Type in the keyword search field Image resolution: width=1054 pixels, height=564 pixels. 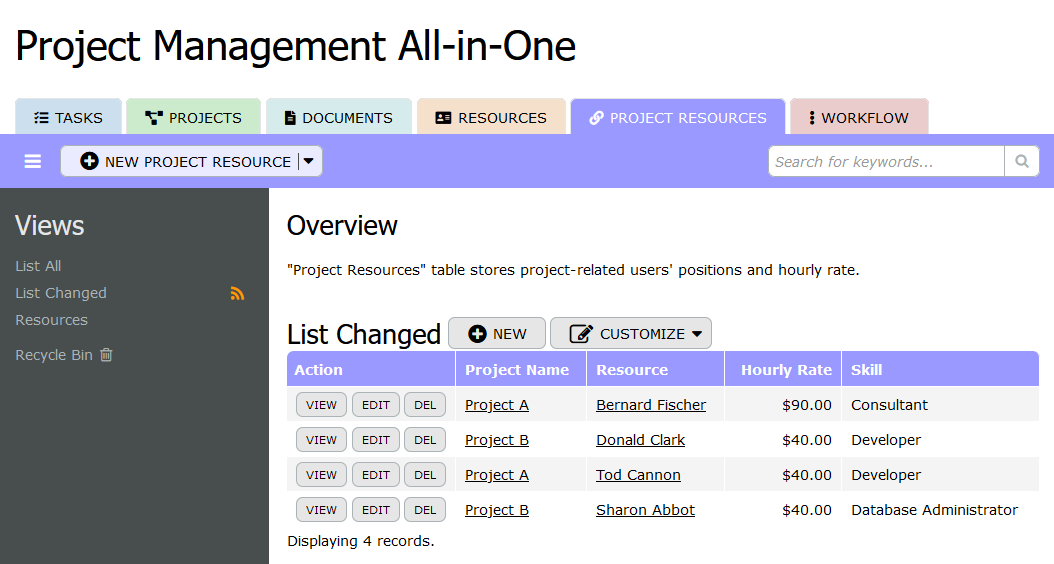(x=885, y=161)
